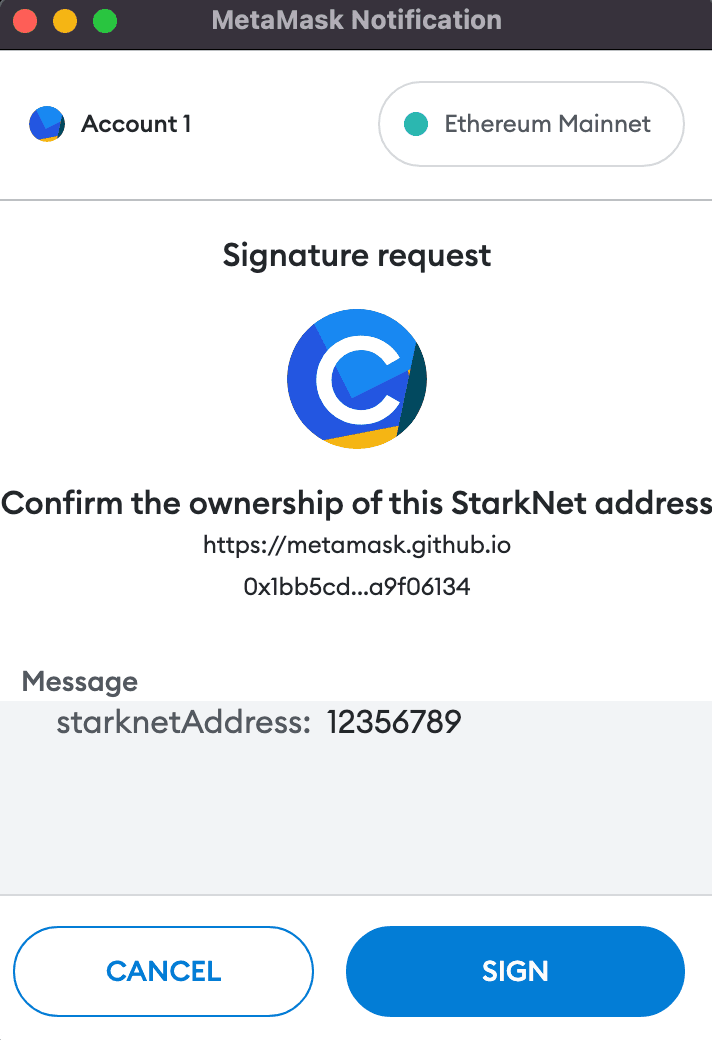The height and width of the screenshot is (1040, 712).
Task: Minimize using the yellow traffic light
Action: coord(64,19)
